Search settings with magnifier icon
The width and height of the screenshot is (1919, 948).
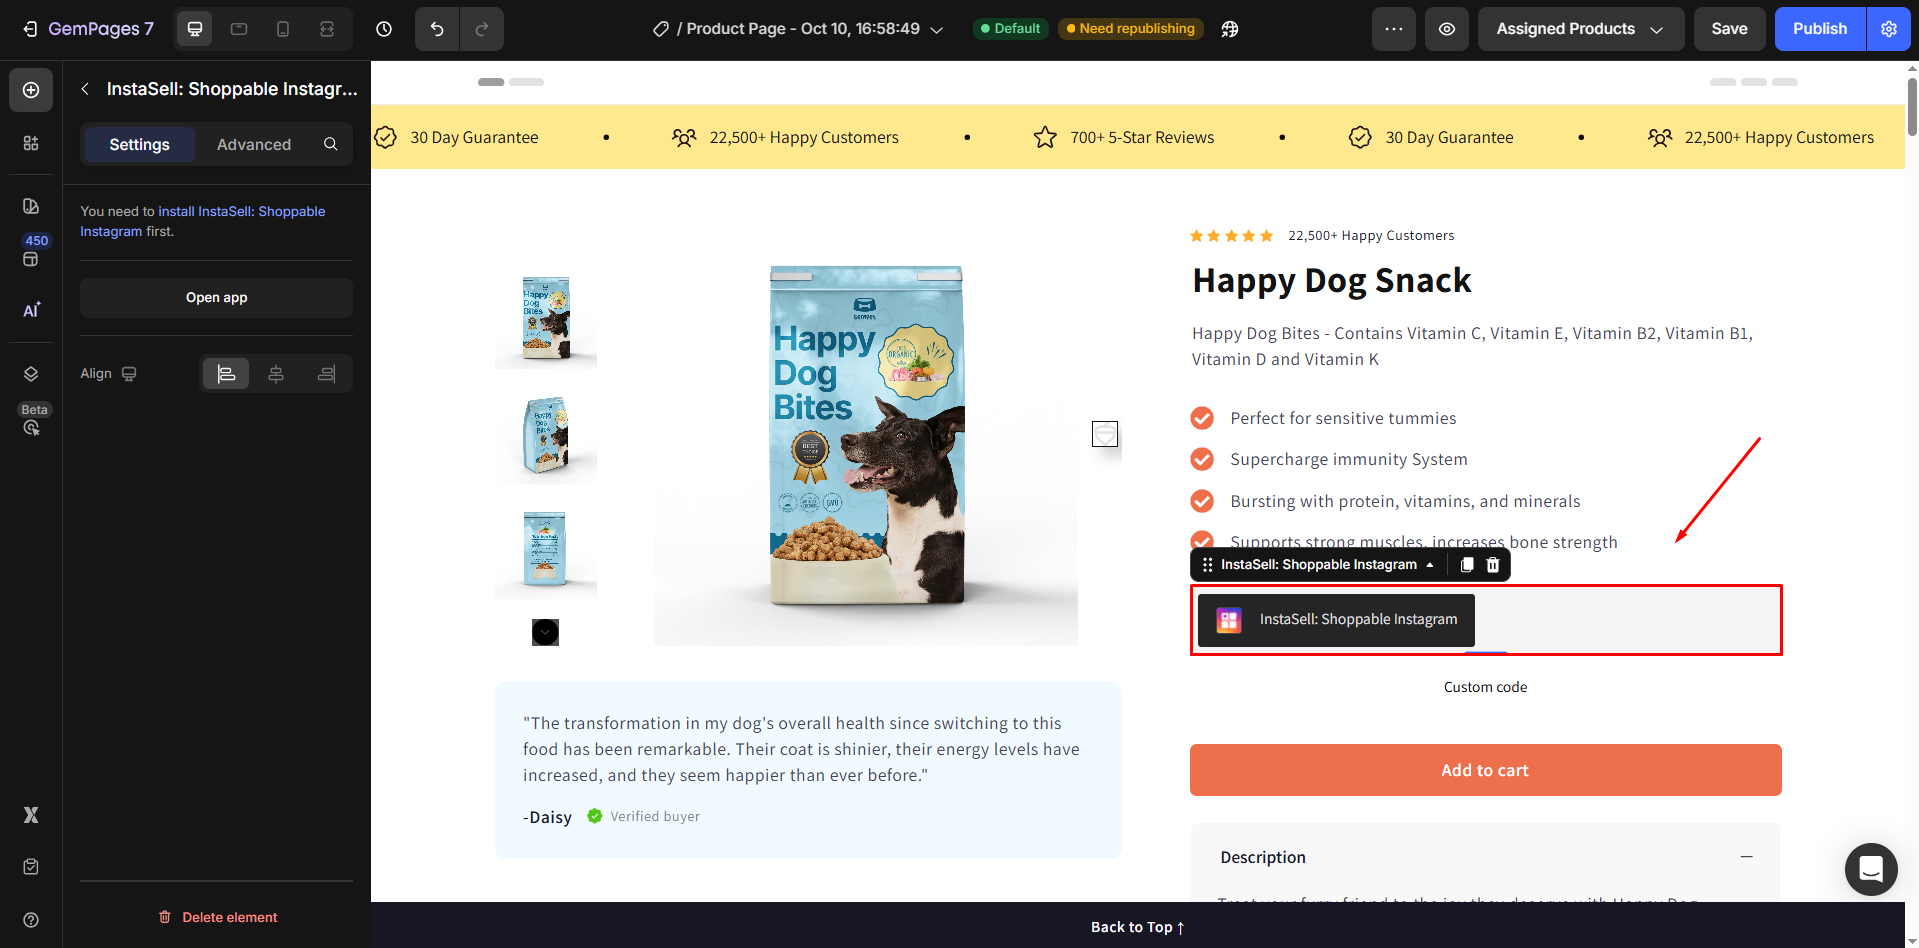tap(330, 144)
